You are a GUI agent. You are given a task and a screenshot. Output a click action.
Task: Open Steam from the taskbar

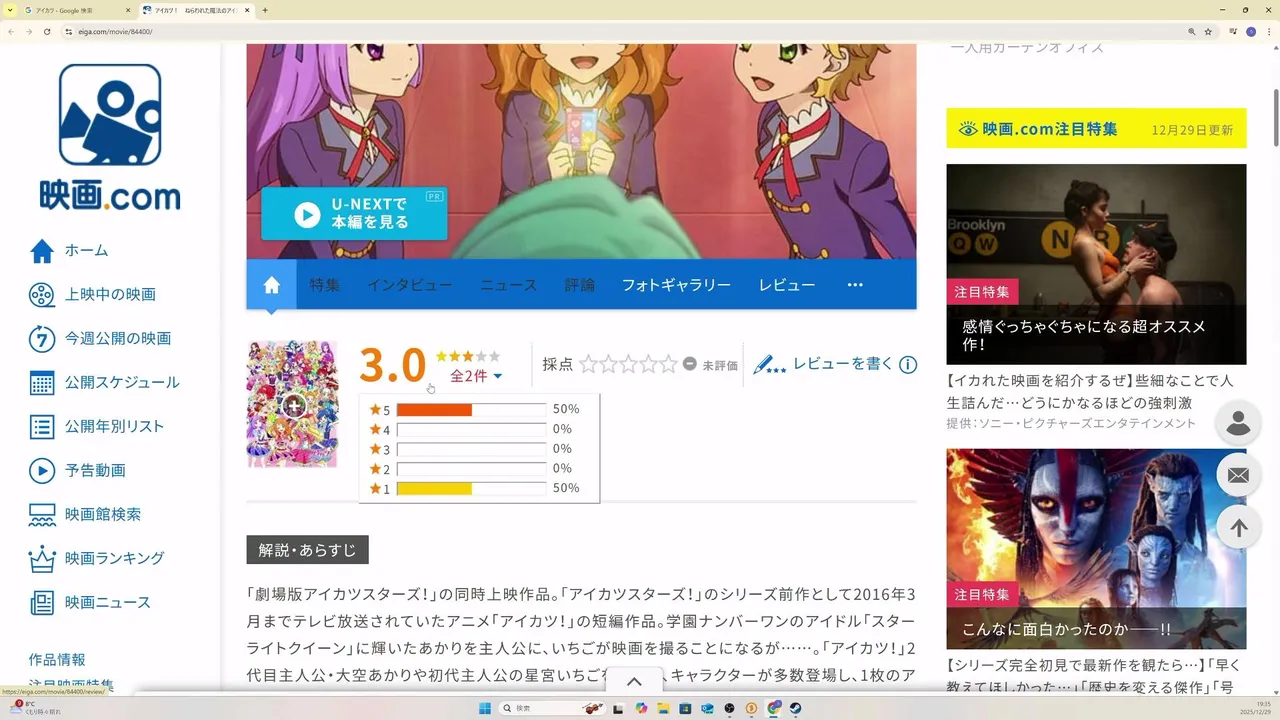tap(795, 708)
